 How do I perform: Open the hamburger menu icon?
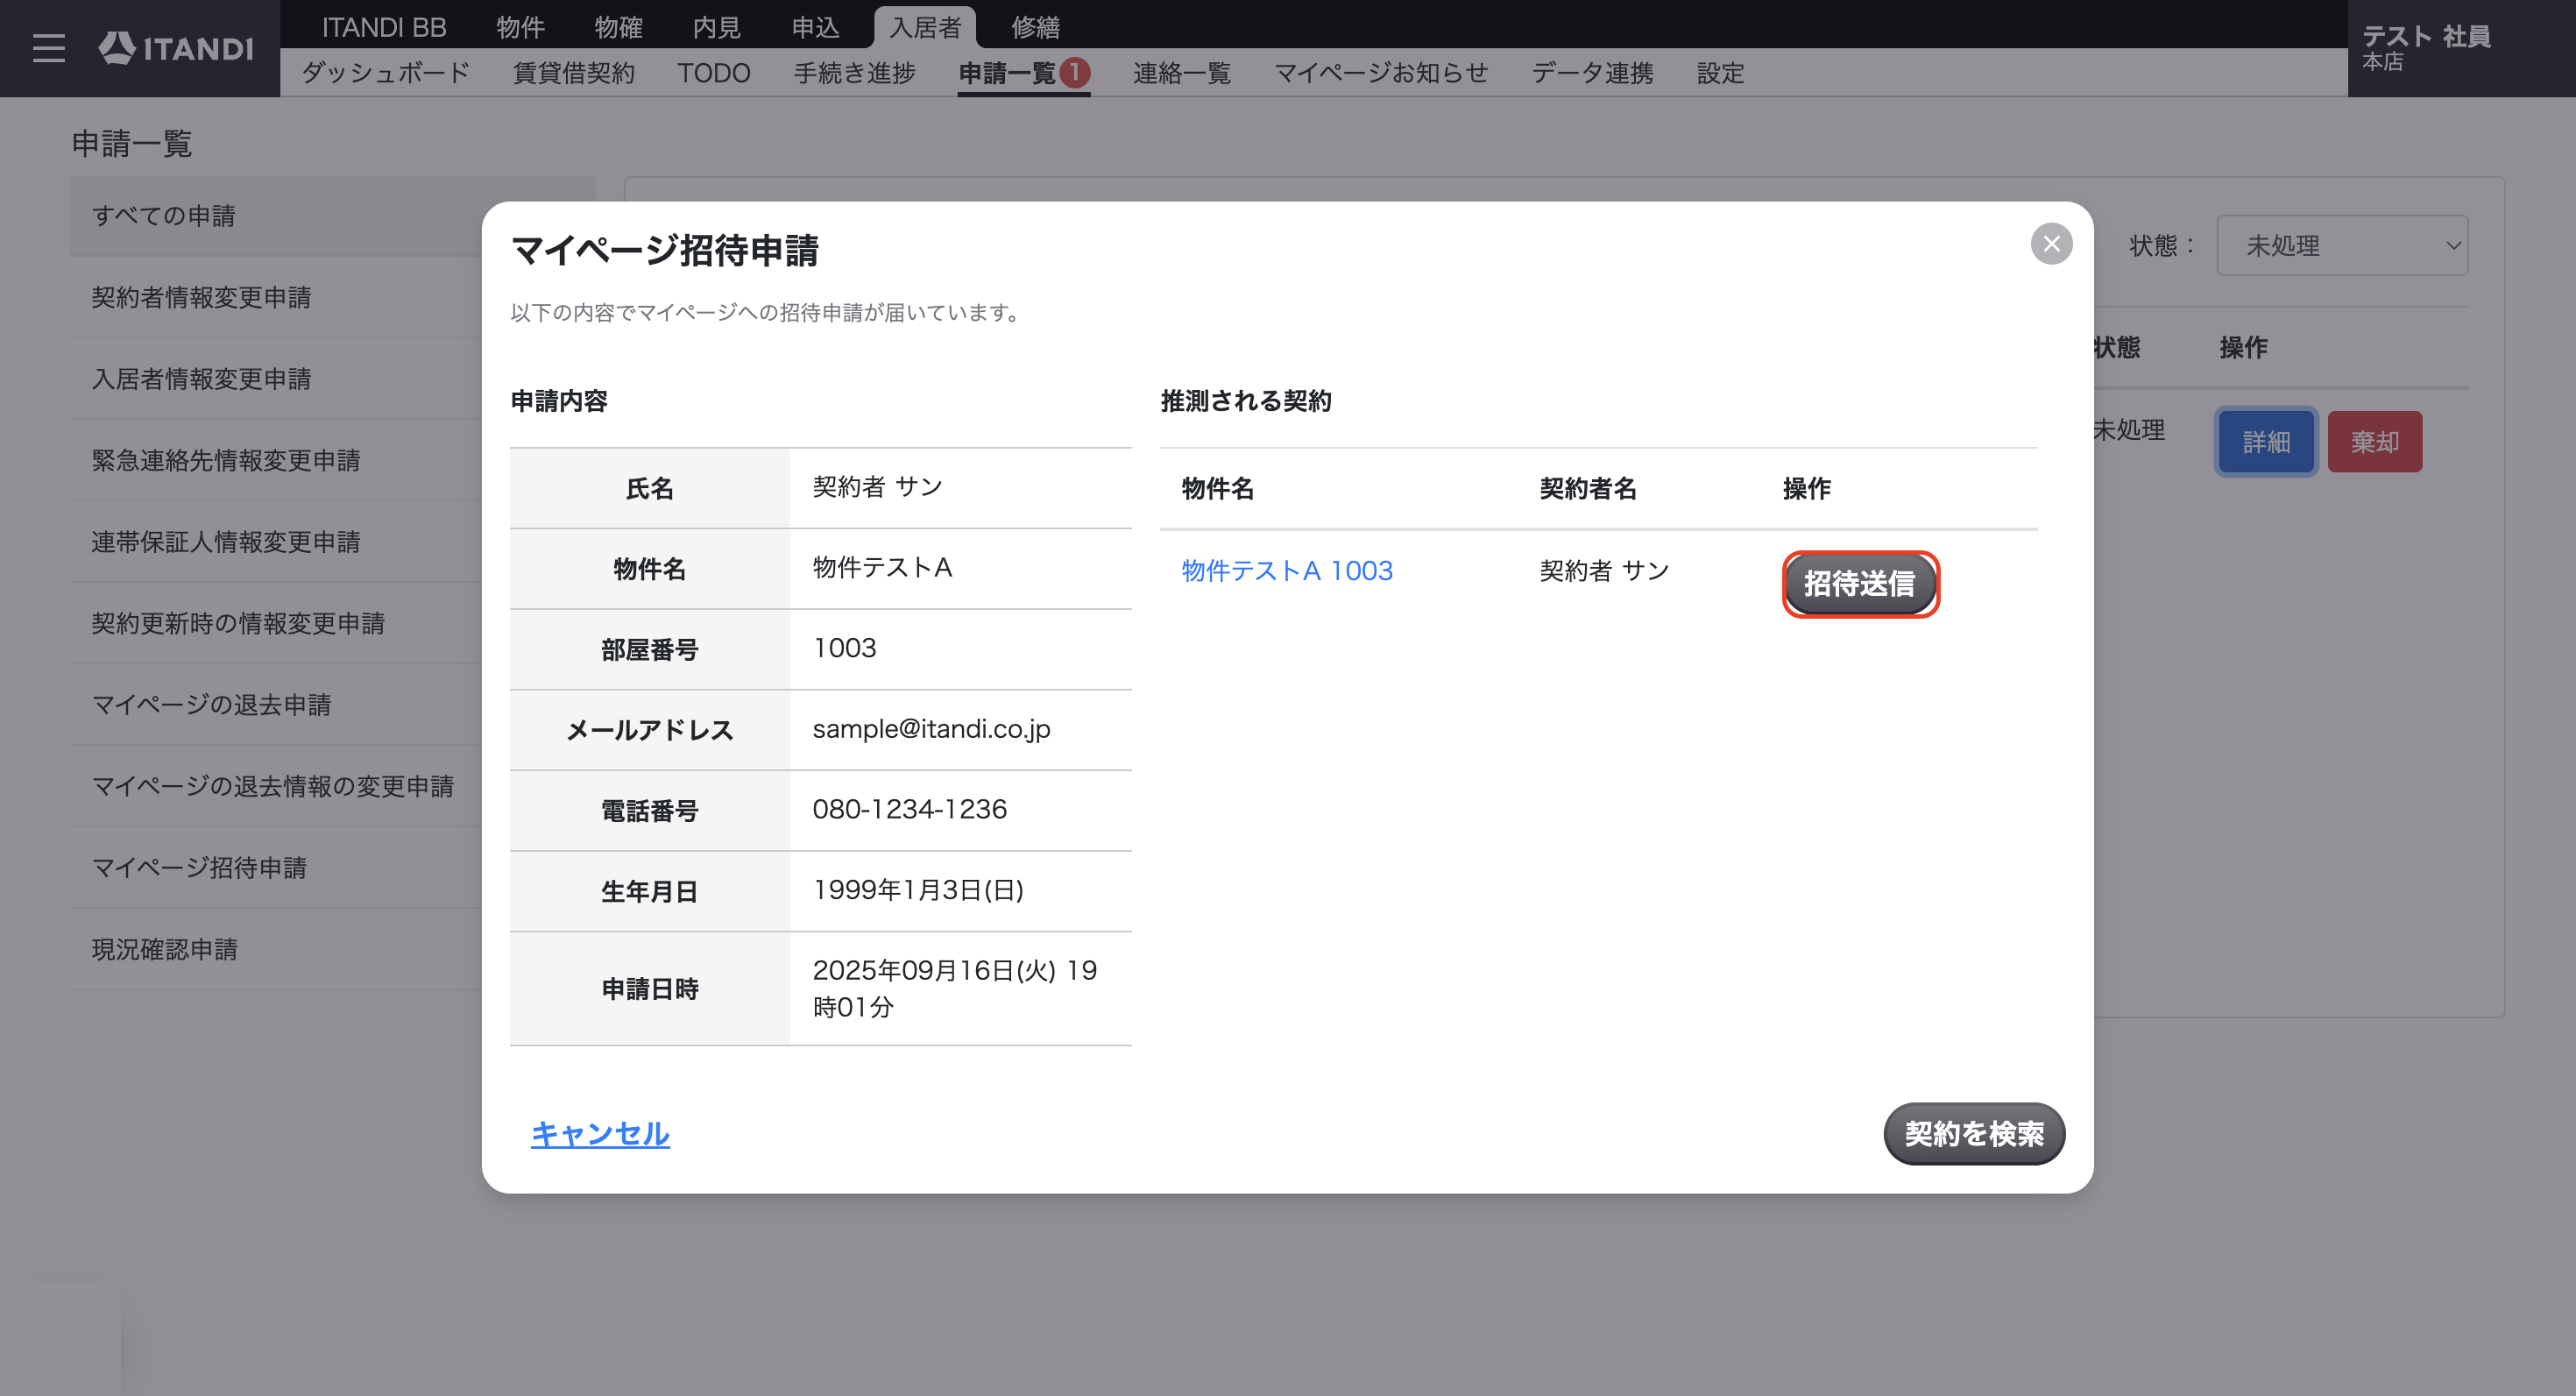click(48, 48)
